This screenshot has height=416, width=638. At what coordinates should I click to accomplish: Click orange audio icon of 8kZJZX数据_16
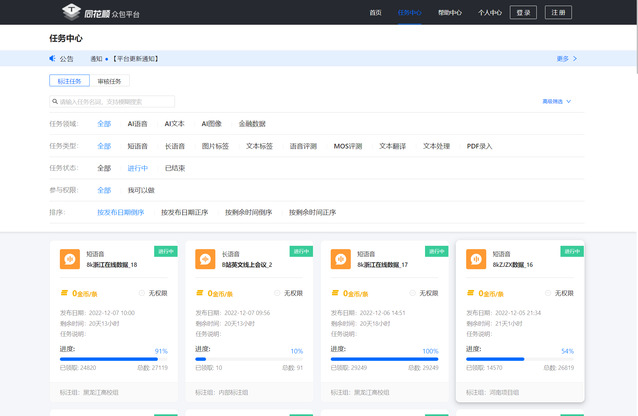pyautogui.click(x=475, y=260)
